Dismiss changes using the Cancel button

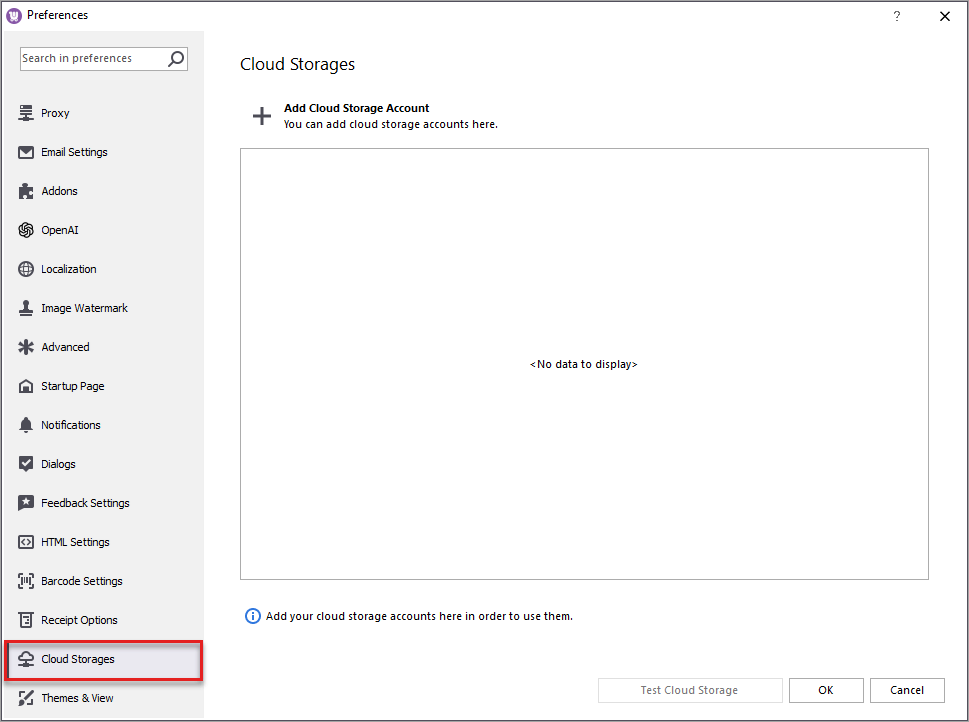coord(906,690)
